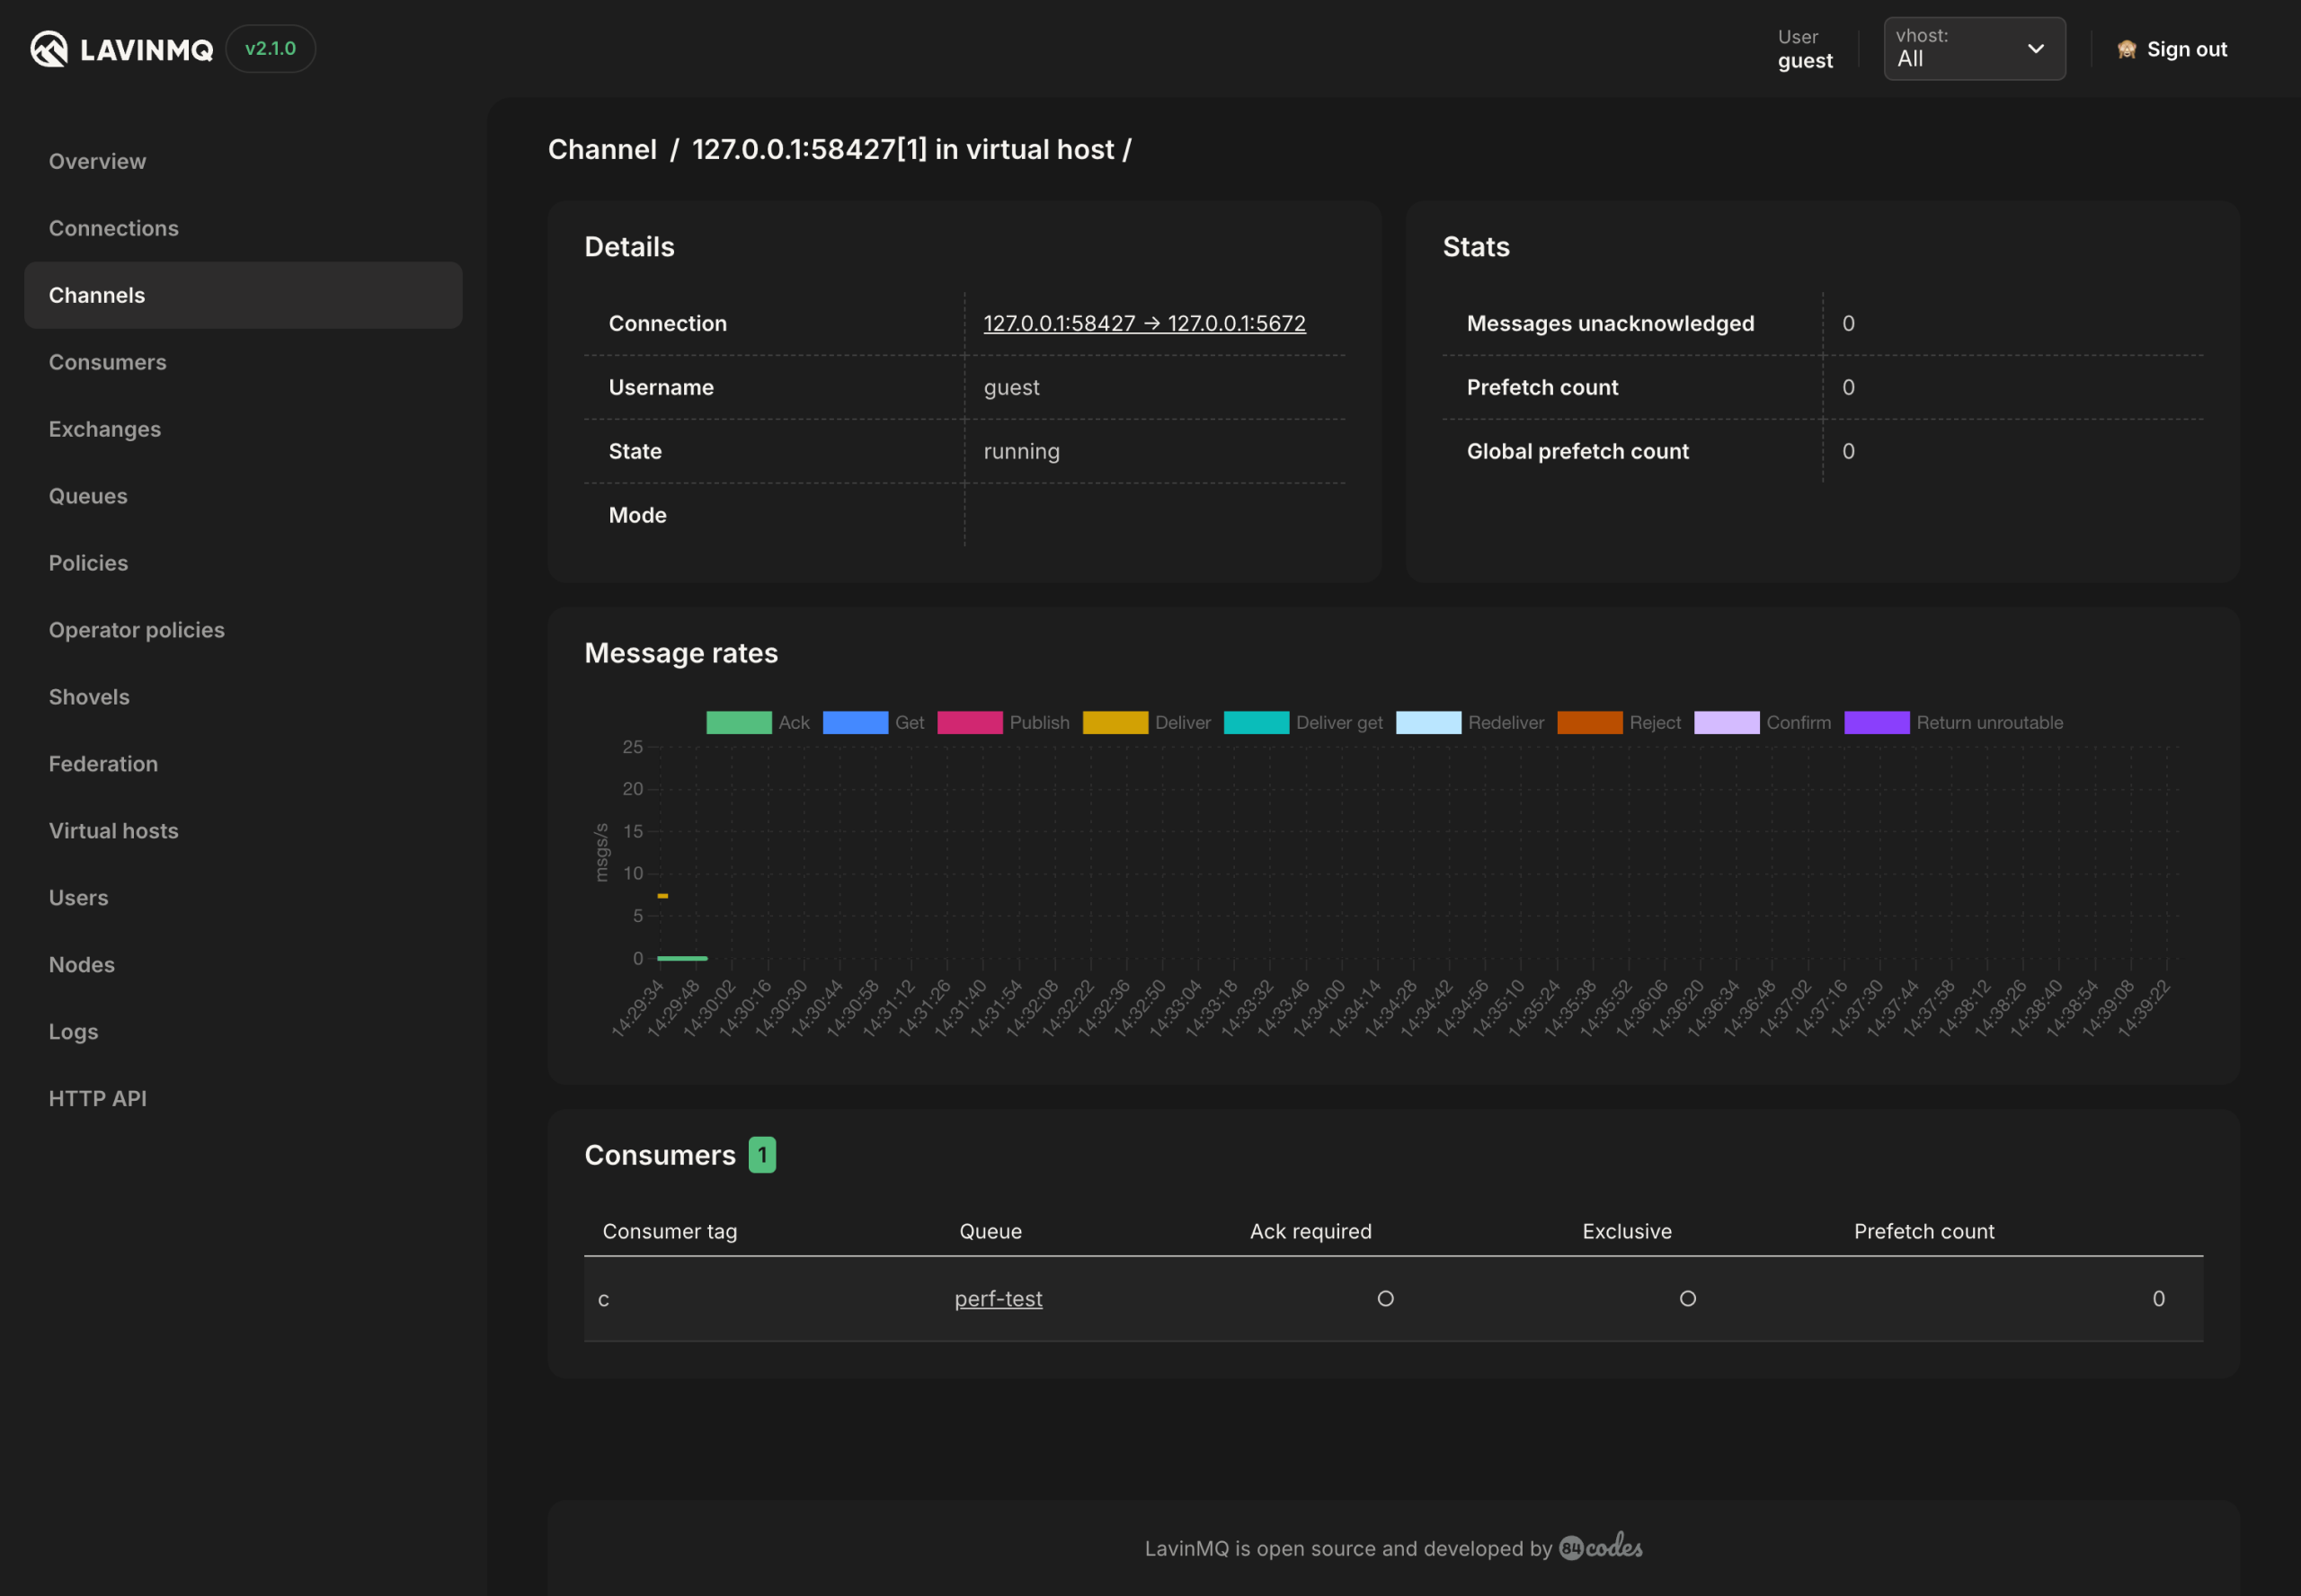Toggle the Publish legend swatch
Image resolution: width=2301 pixels, height=1596 pixels.
pos(970,722)
